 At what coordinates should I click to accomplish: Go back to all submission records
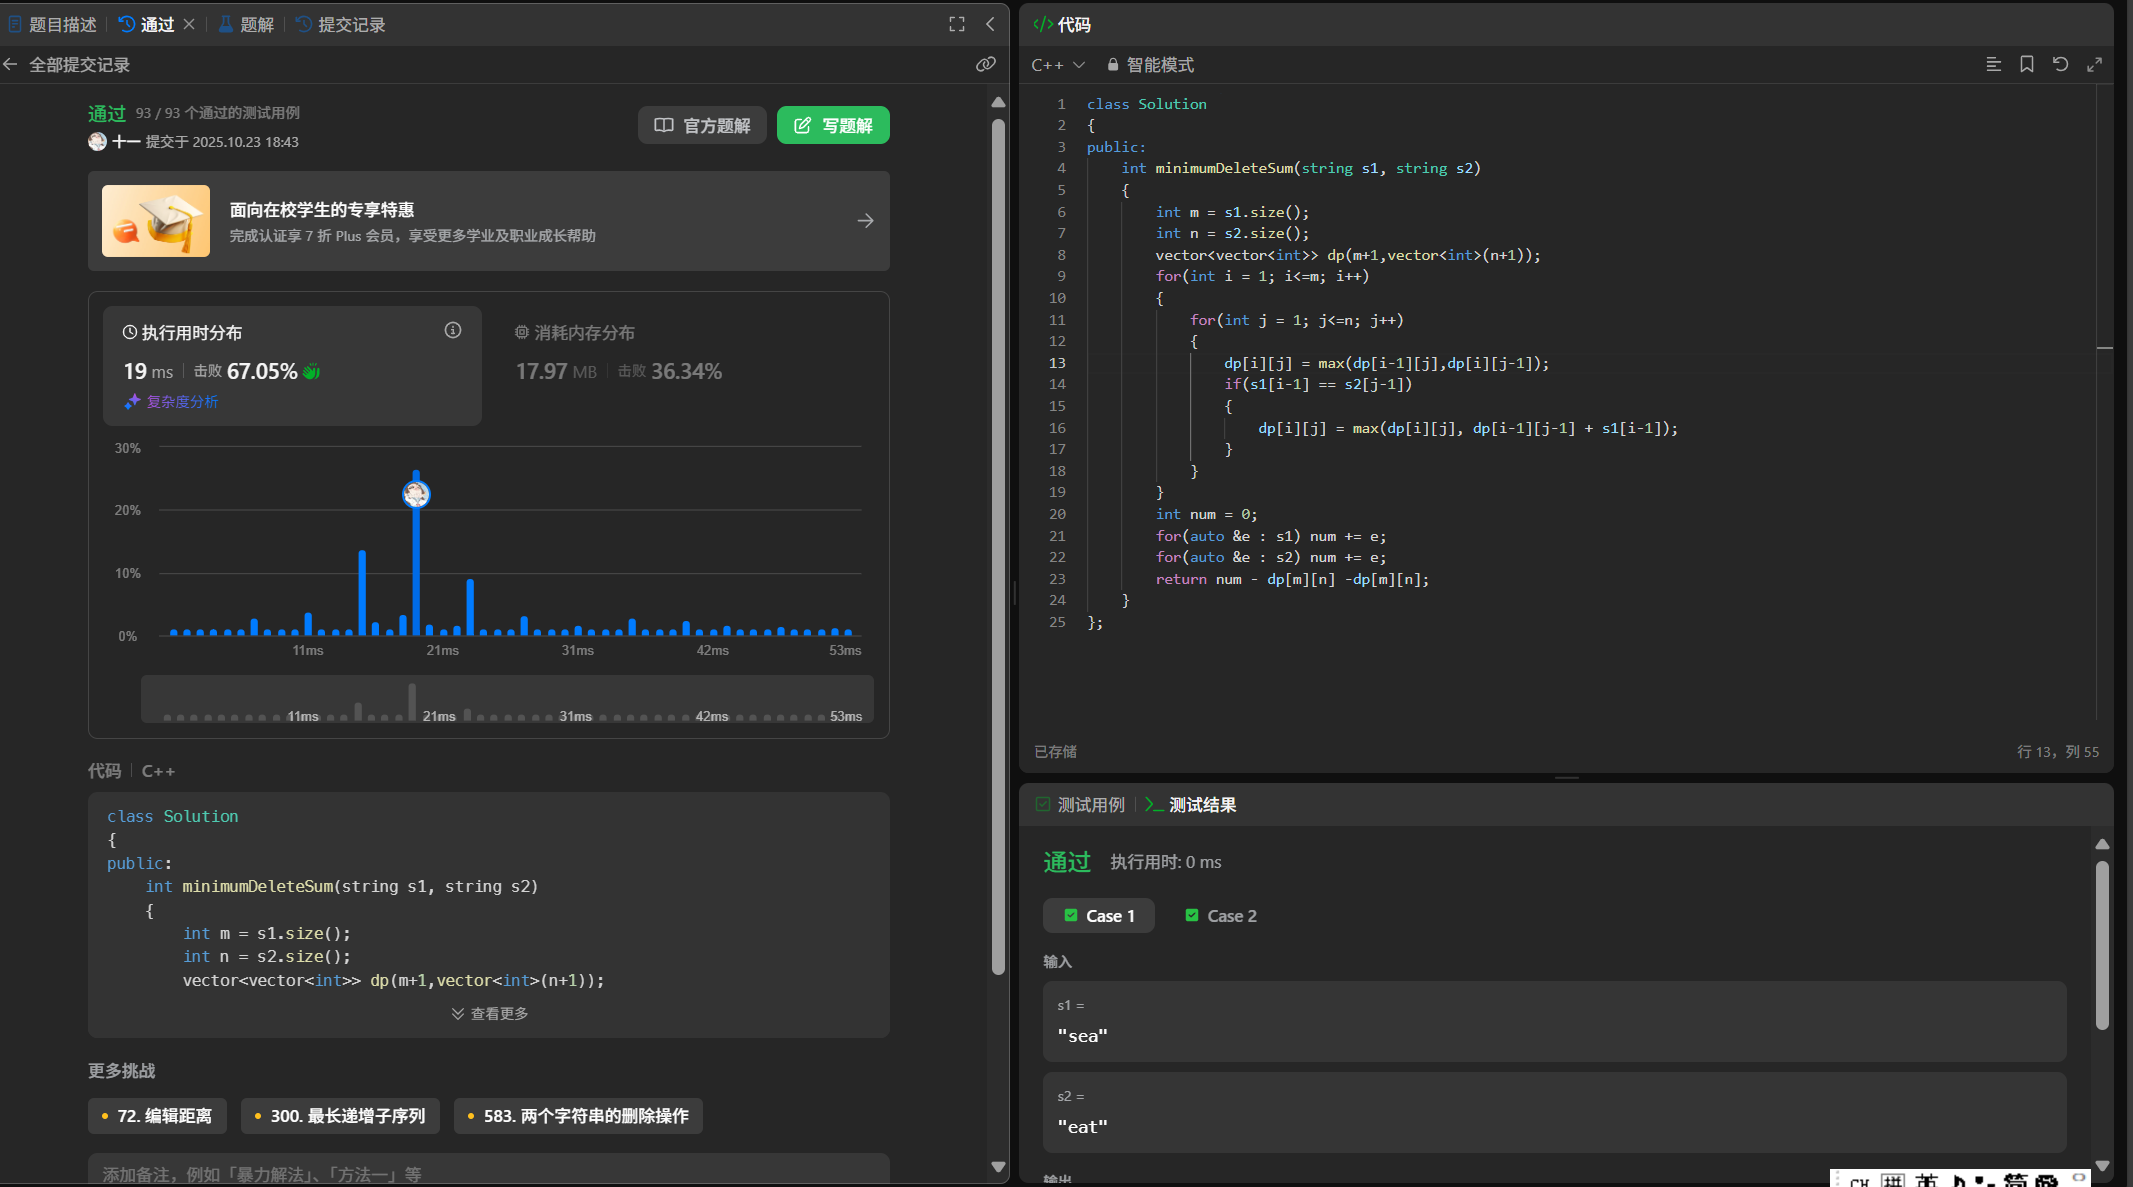[68, 65]
